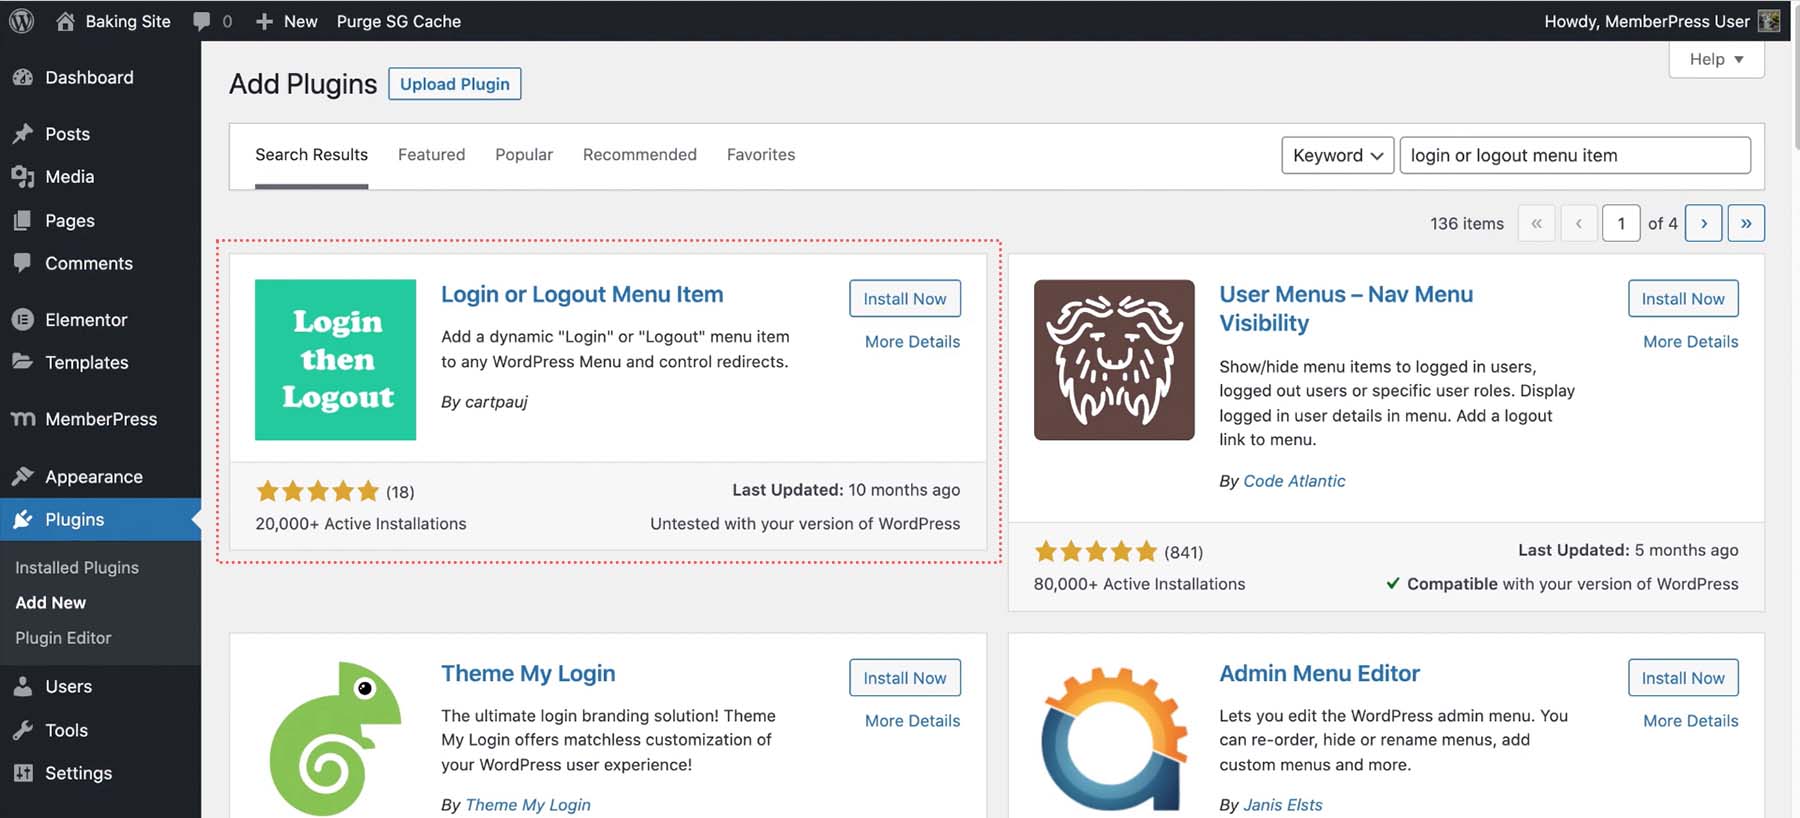
Task: Click the Elementor icon in sidebar
Action: click(23, 320)
